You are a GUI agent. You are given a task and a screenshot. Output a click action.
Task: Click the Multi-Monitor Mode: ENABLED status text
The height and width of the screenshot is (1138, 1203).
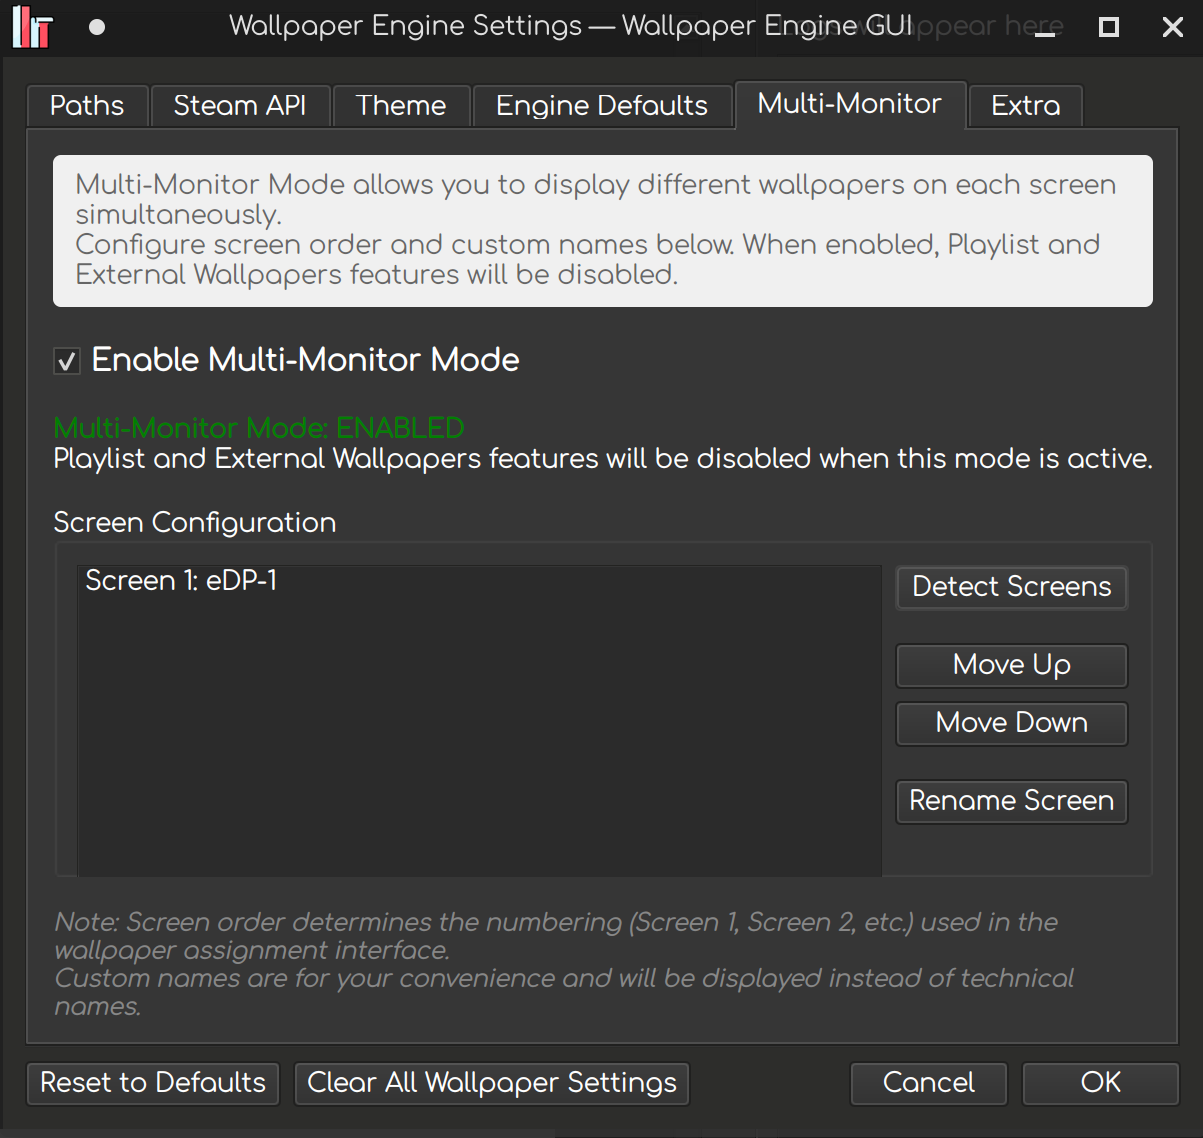point(259,428)
